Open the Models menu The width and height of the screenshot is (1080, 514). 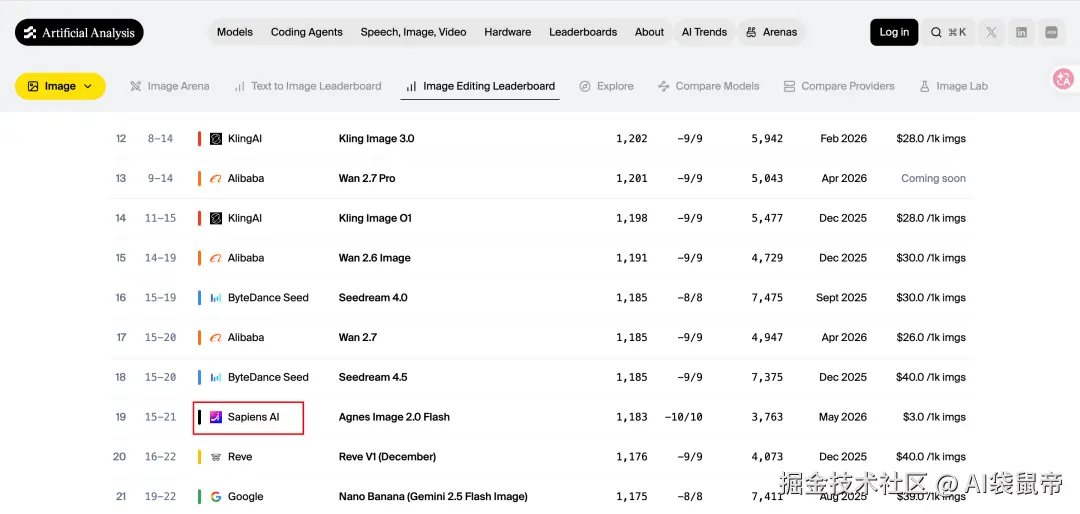(x=235, y=32)
